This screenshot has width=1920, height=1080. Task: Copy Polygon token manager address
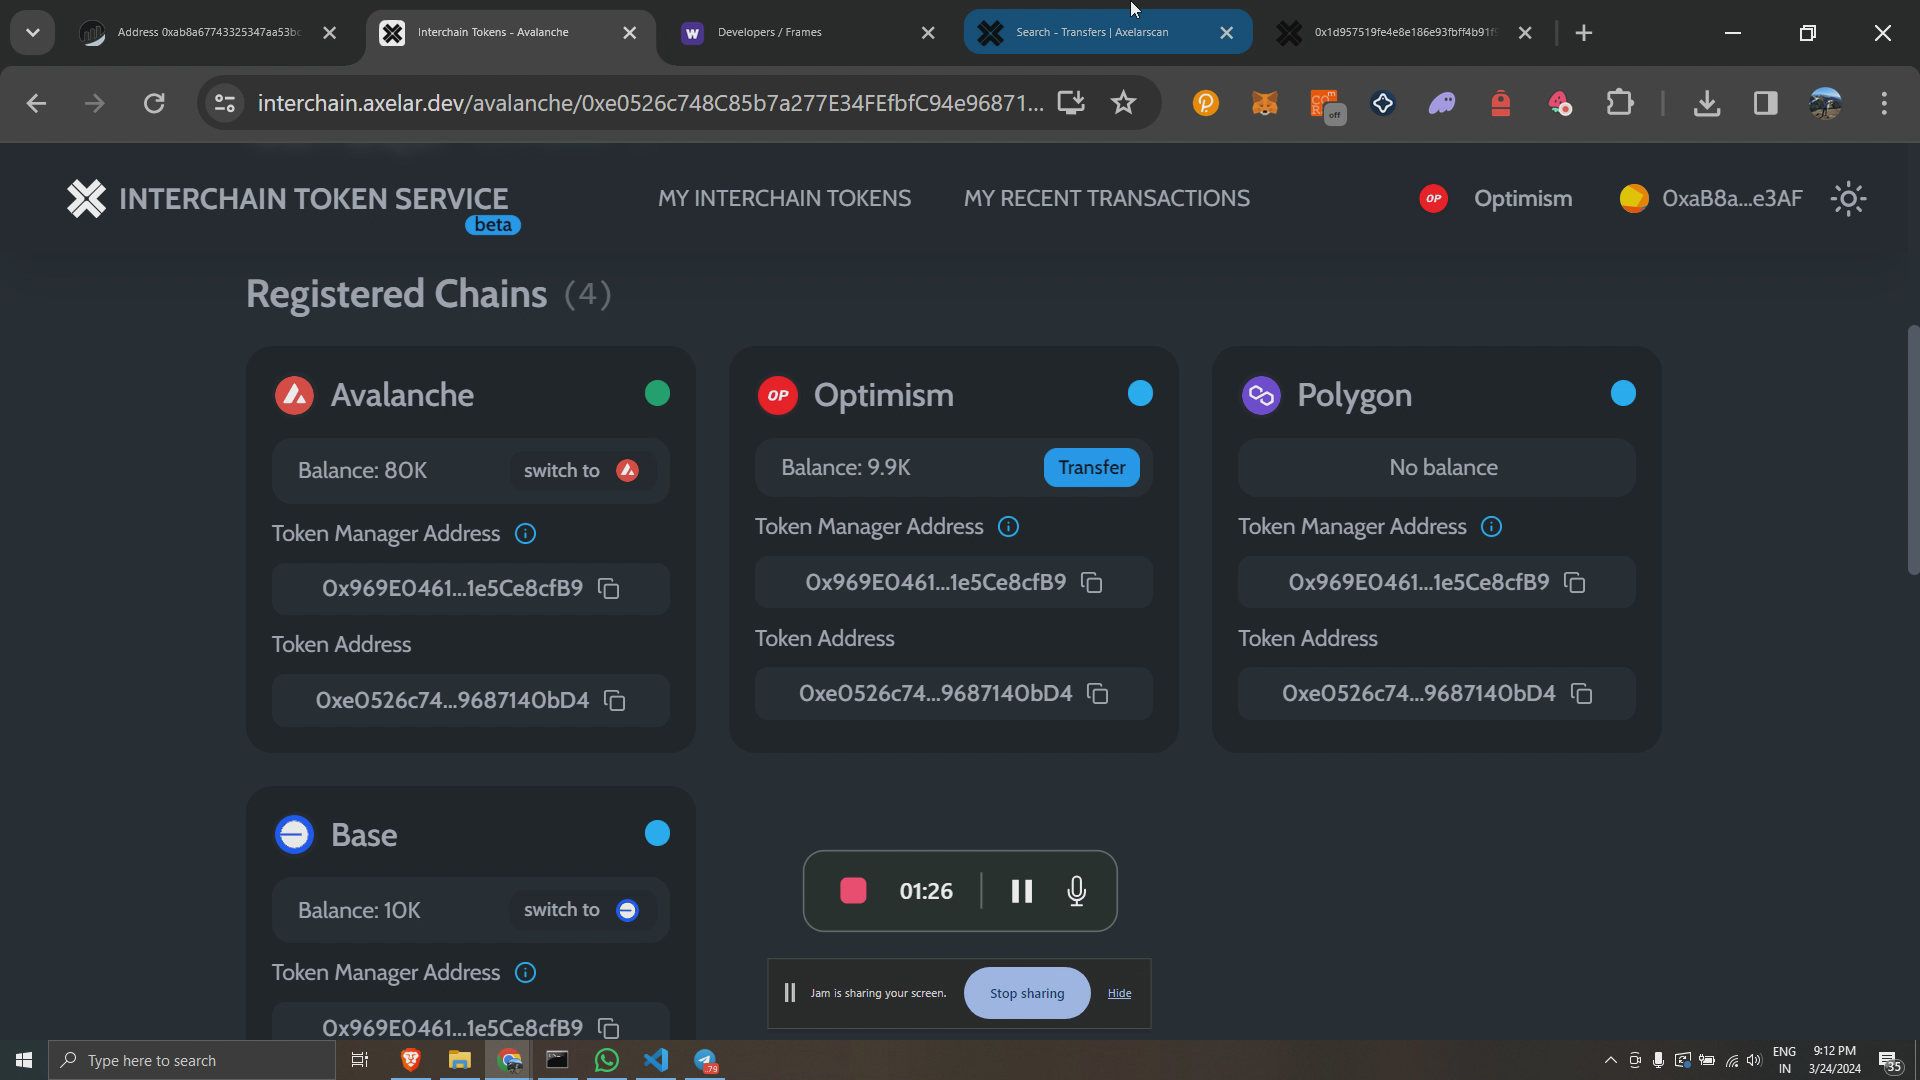[x=1575, y=583]
